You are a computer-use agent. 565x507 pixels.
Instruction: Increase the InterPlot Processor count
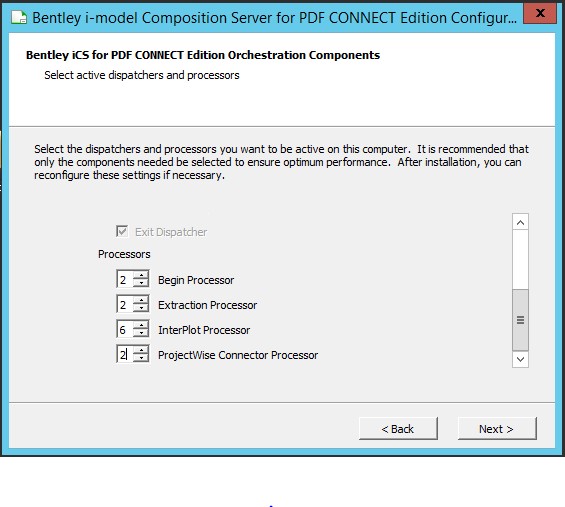[x=141, y=325]
